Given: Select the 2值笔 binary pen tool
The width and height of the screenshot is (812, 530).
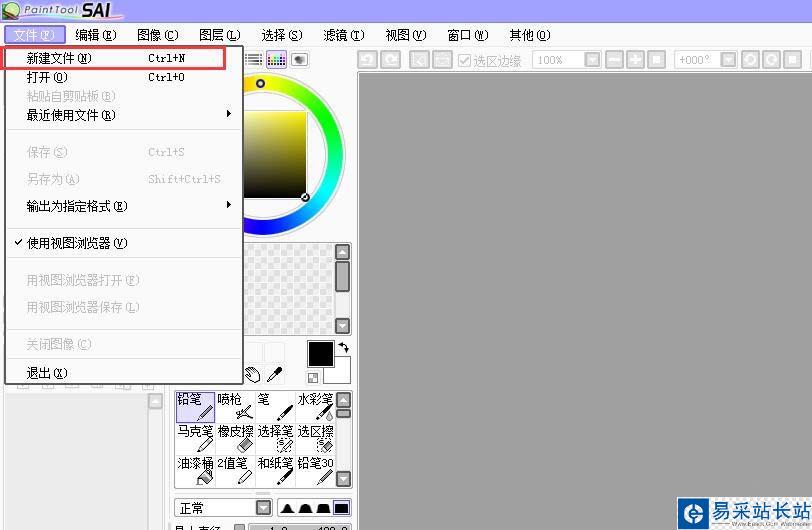Looking at the screenshot, I should click(236, 471).
